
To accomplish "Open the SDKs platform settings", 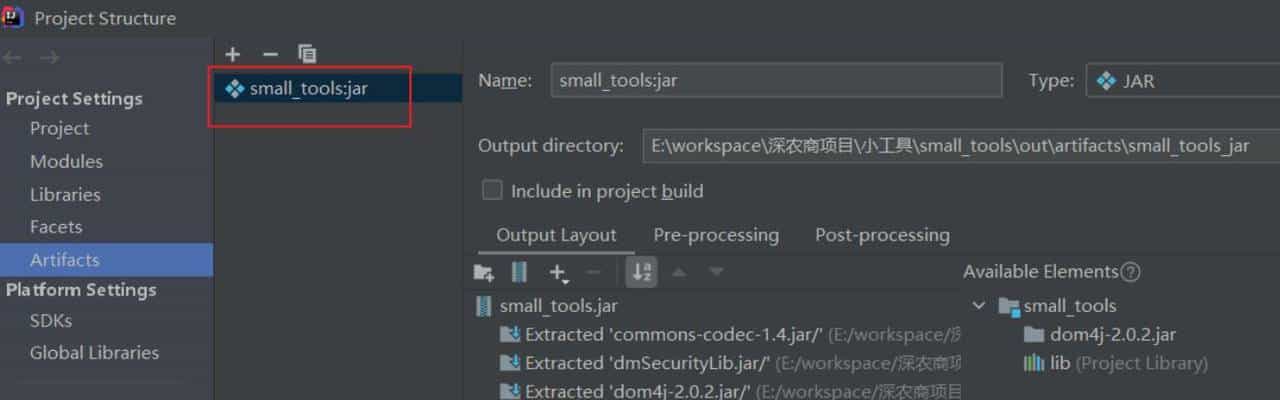I will pyautogui.click(x=51, y=321).
